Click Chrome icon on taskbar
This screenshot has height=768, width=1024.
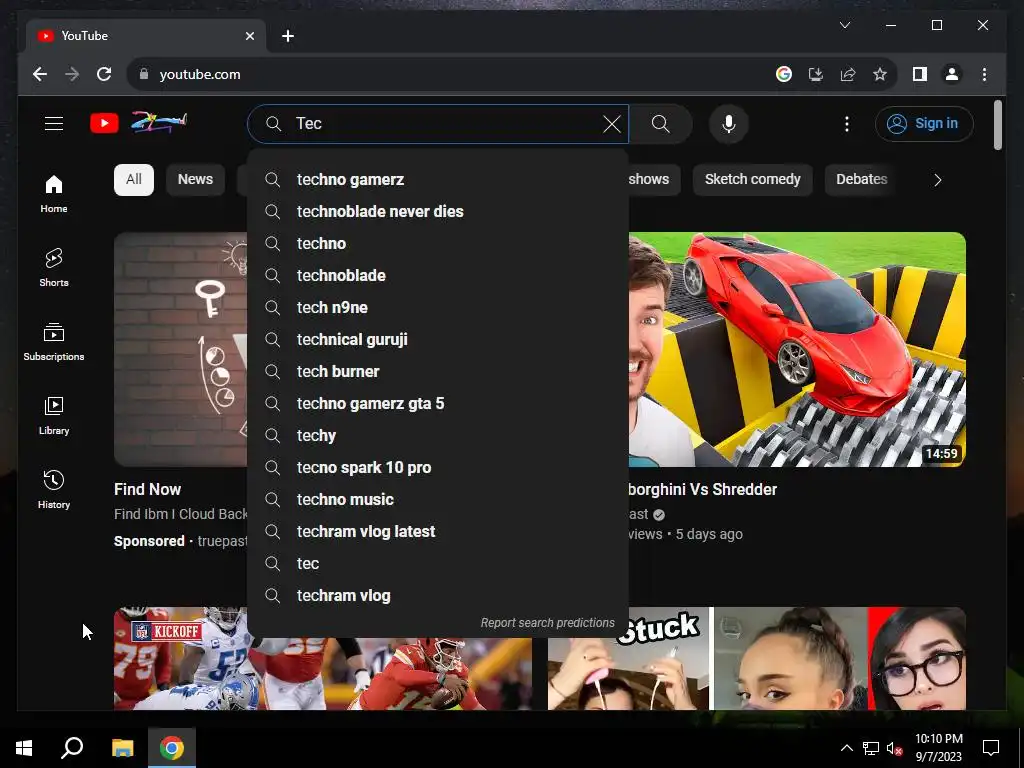tap(172, 748)
